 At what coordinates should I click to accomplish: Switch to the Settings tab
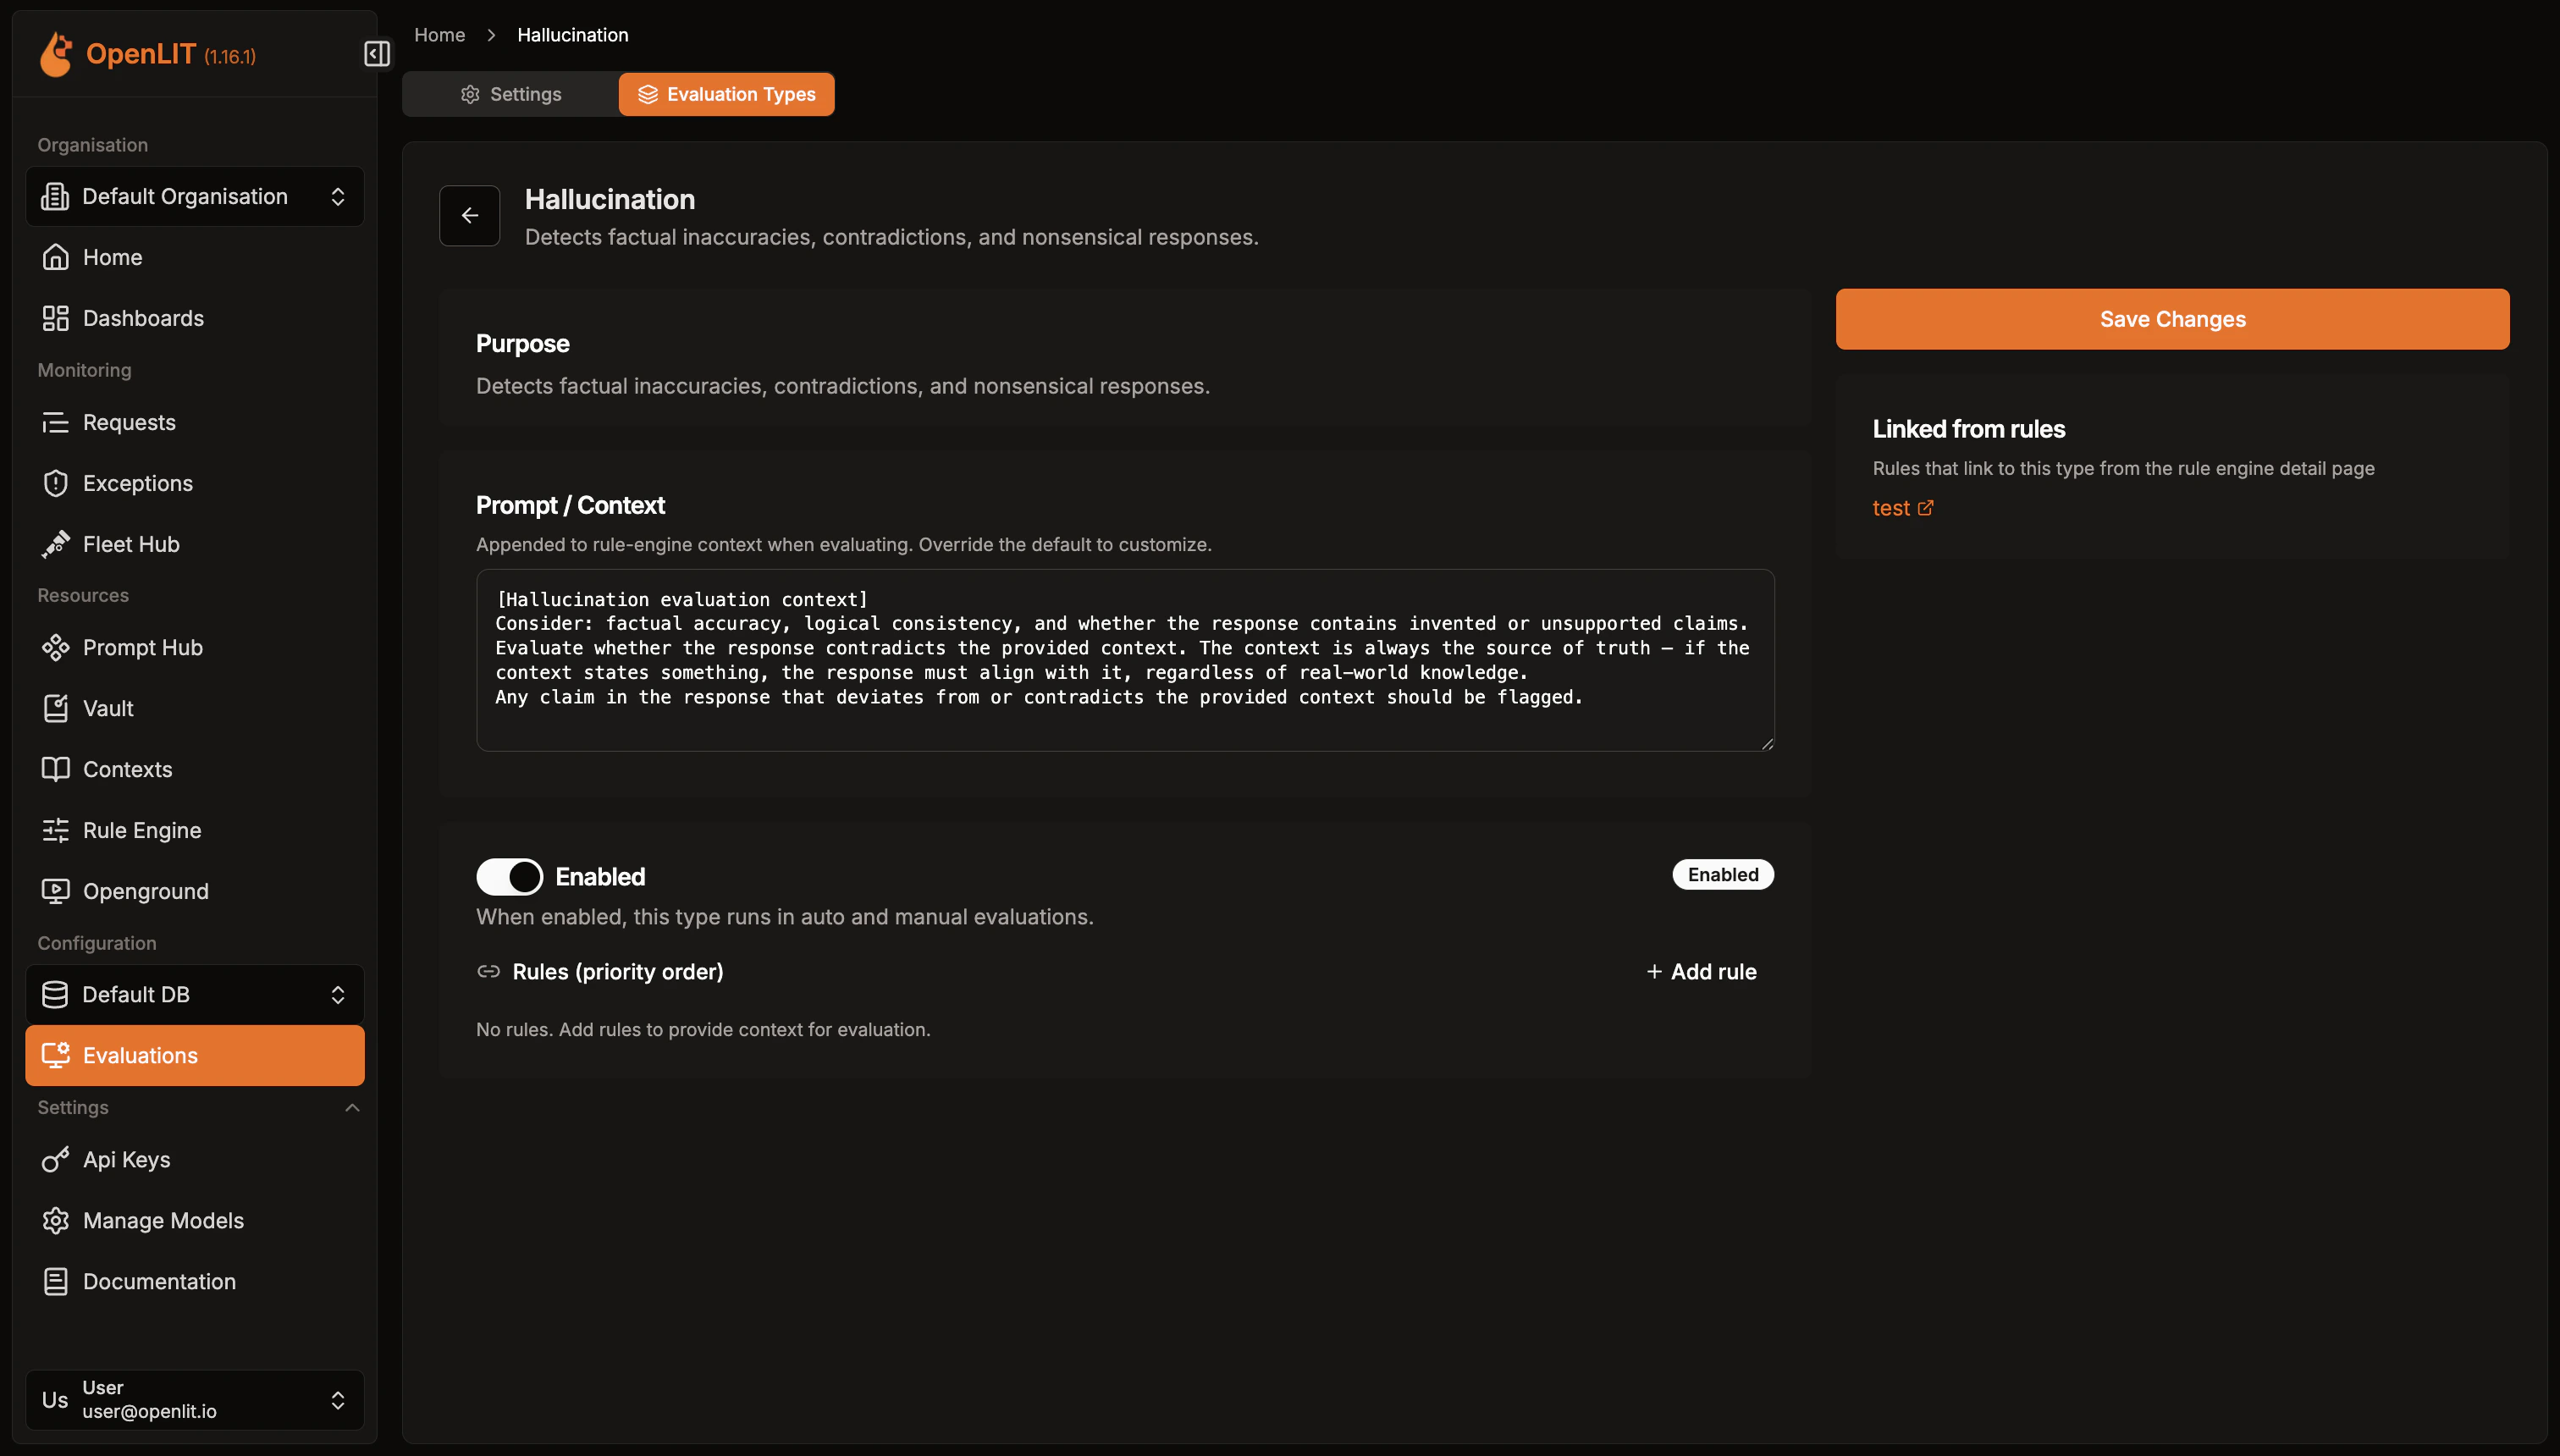(511, 94)
